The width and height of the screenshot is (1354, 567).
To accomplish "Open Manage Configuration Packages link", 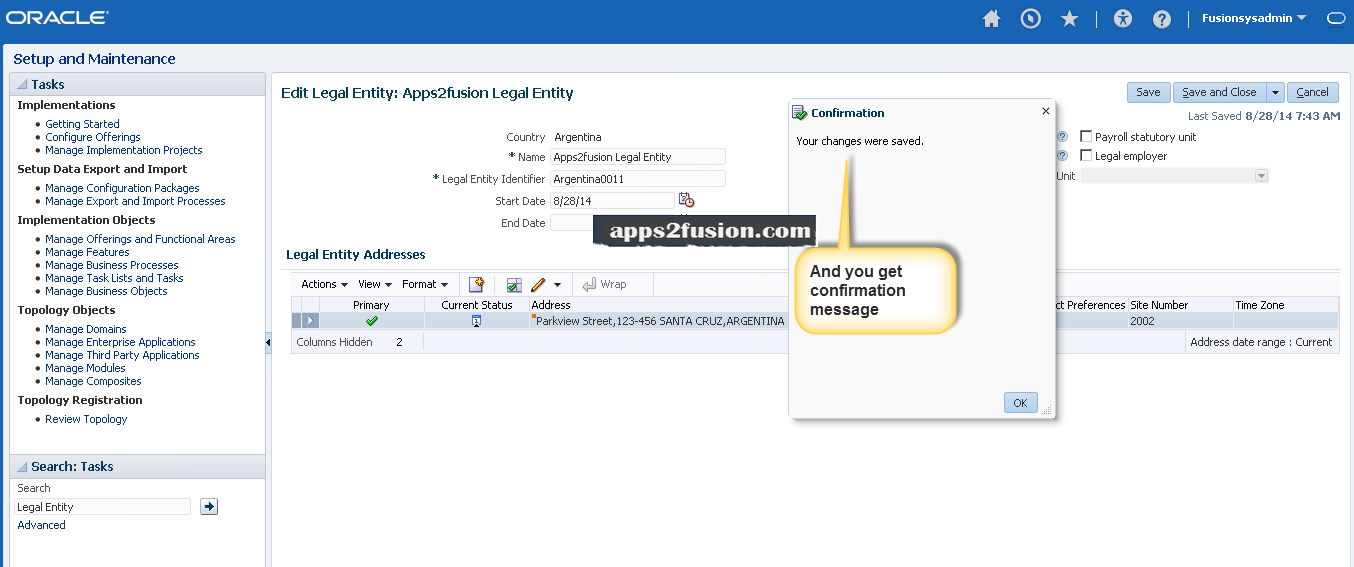I will pyautogui.click(x=122, y=188).
